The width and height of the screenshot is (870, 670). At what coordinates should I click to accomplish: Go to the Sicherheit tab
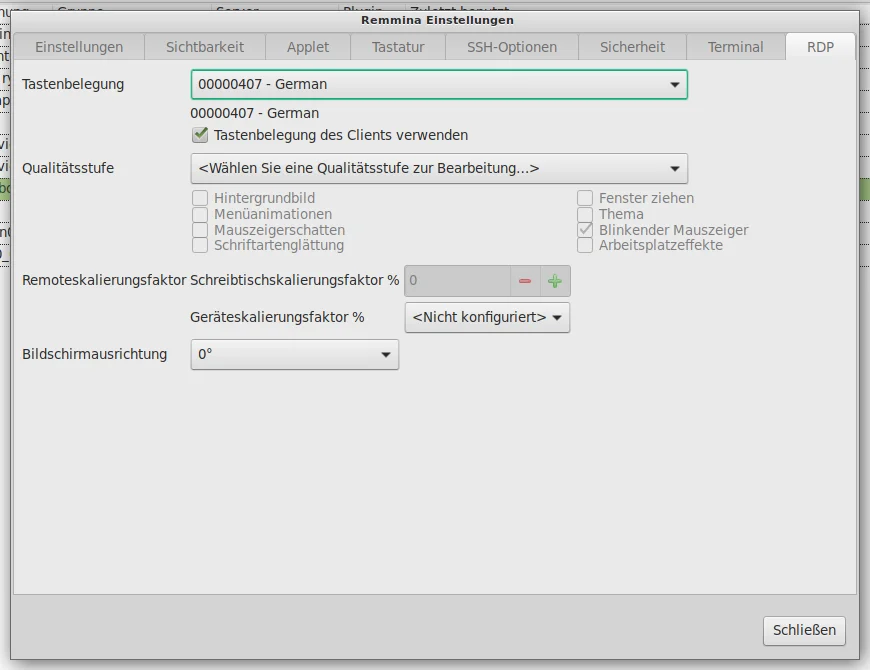click(632, 47)
